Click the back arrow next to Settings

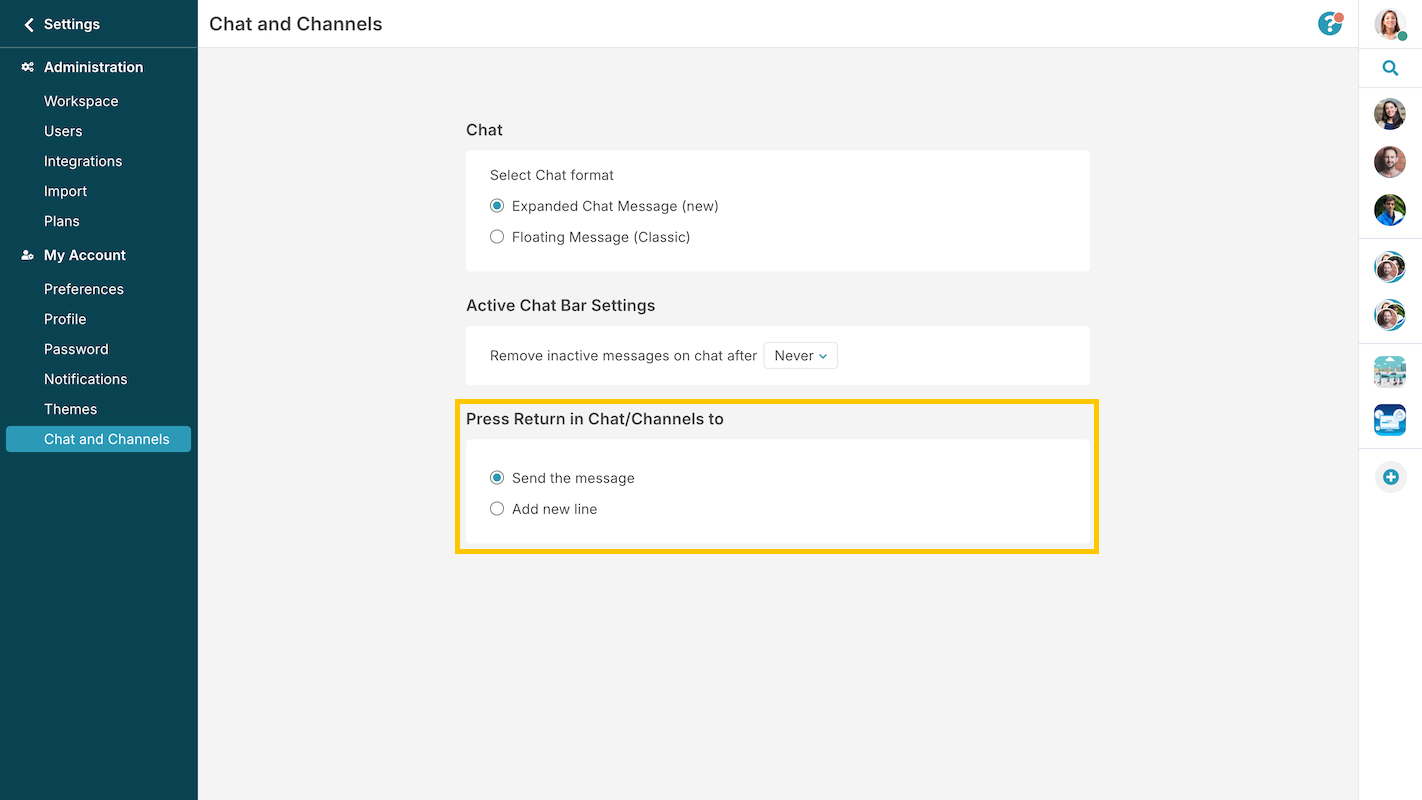pyautogui.click(x=28, y=24)
